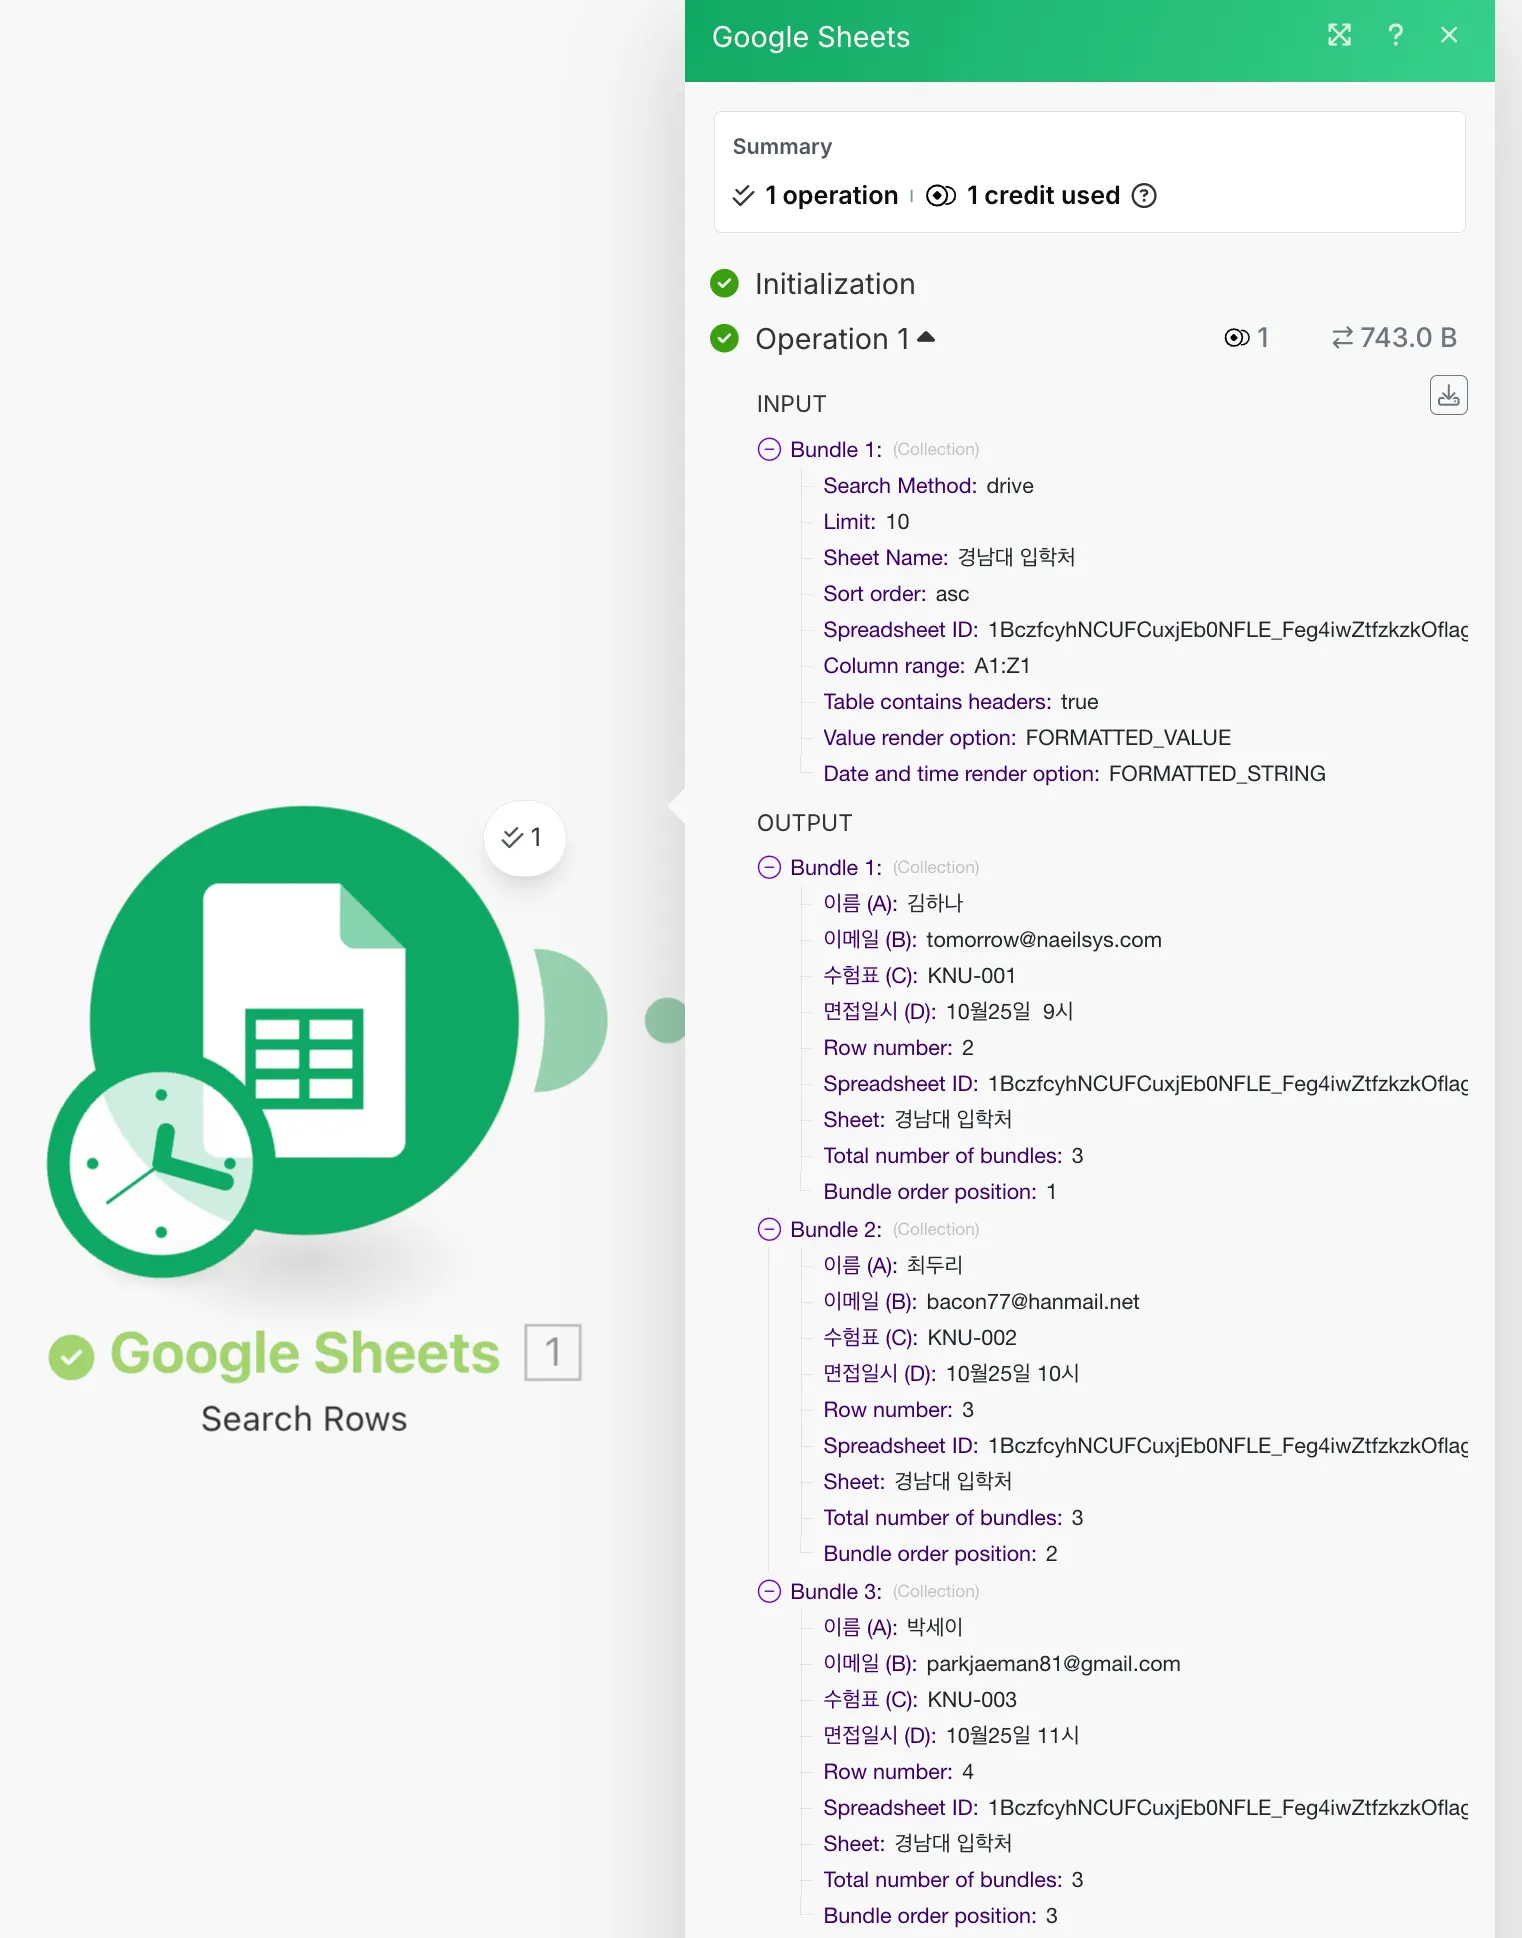Click the KNU-003 value row
The image size is (1522, 1938).
point(920,1700)
